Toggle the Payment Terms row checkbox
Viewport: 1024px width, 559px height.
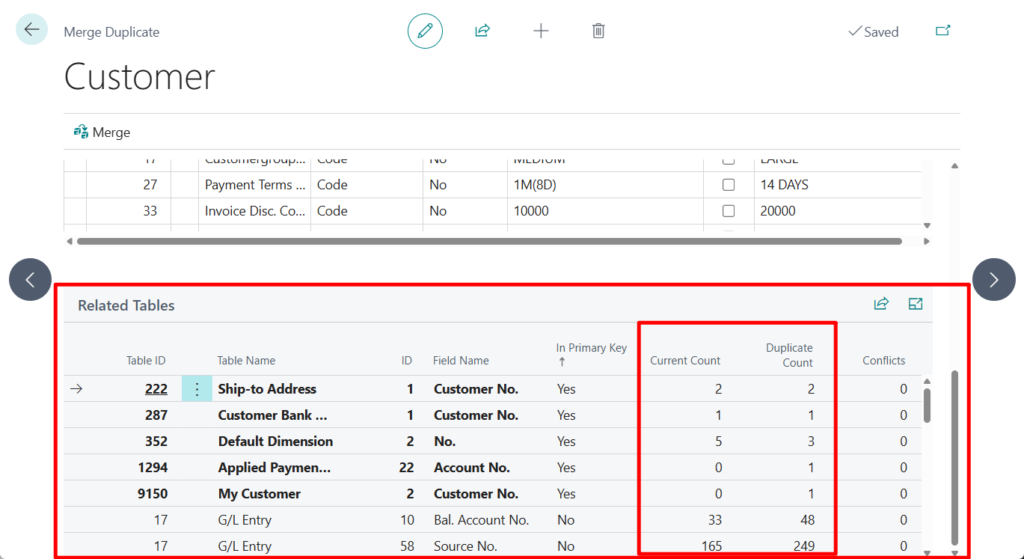coord(728,185)
